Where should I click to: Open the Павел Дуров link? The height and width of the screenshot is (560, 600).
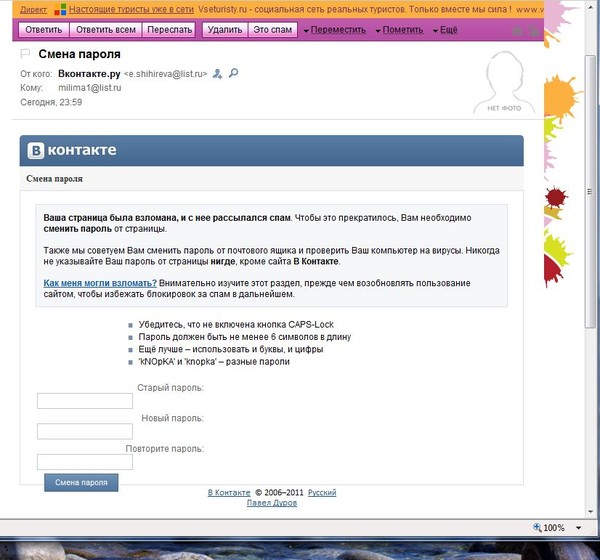[272, 503]
